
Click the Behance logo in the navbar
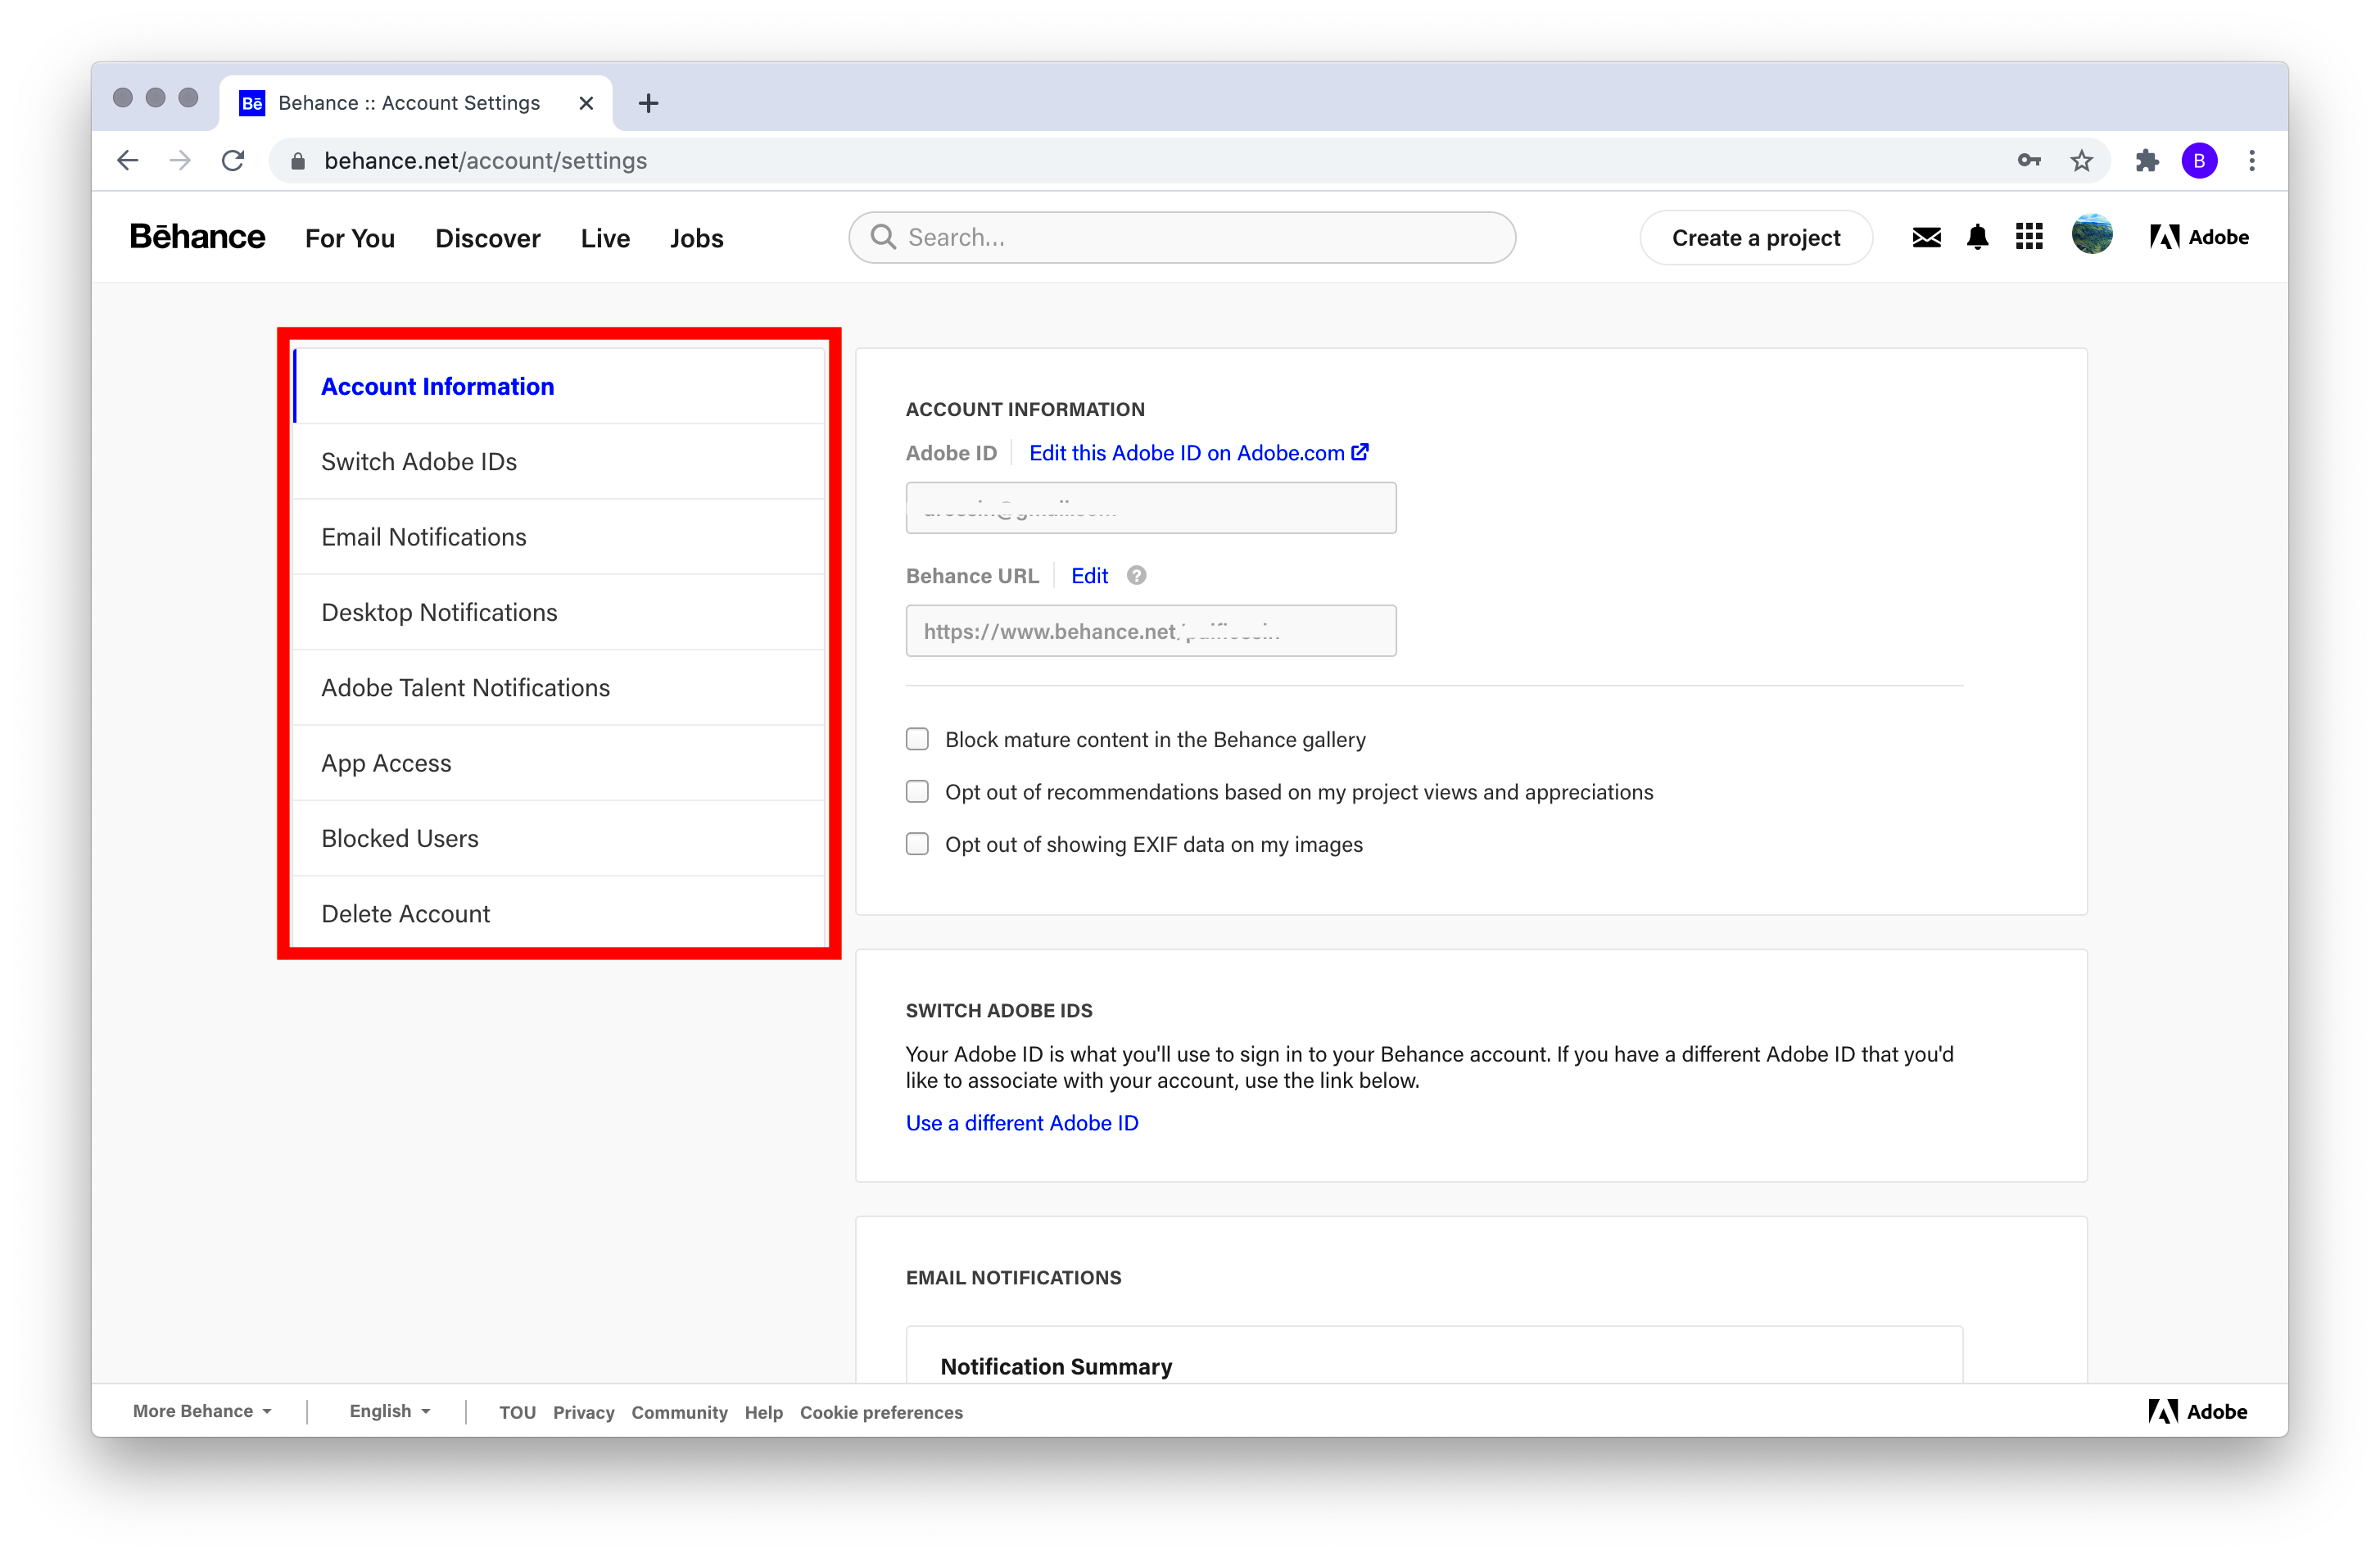coord(197,238)
